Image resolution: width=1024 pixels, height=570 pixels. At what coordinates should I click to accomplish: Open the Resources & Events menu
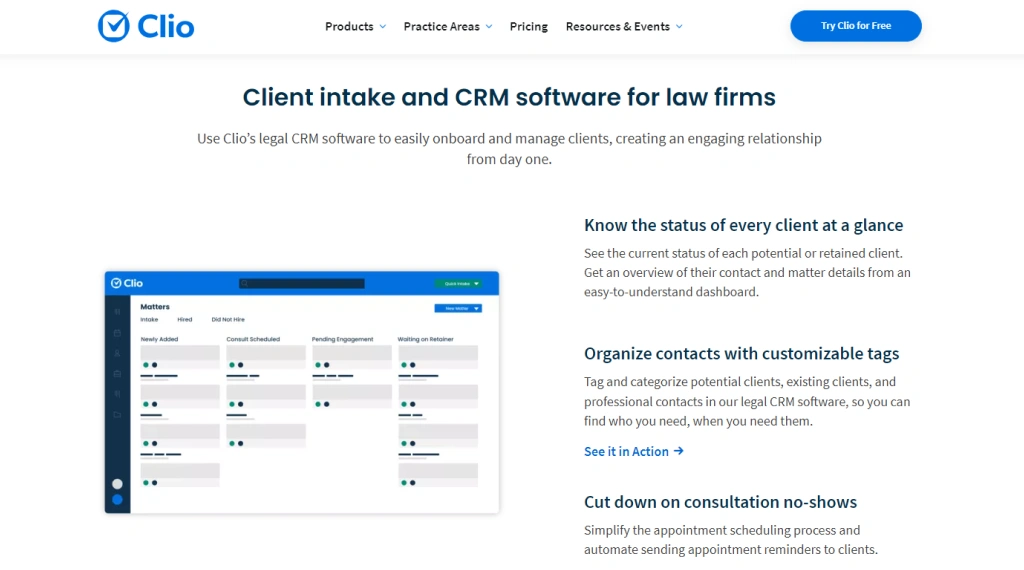tap(618, 27)
